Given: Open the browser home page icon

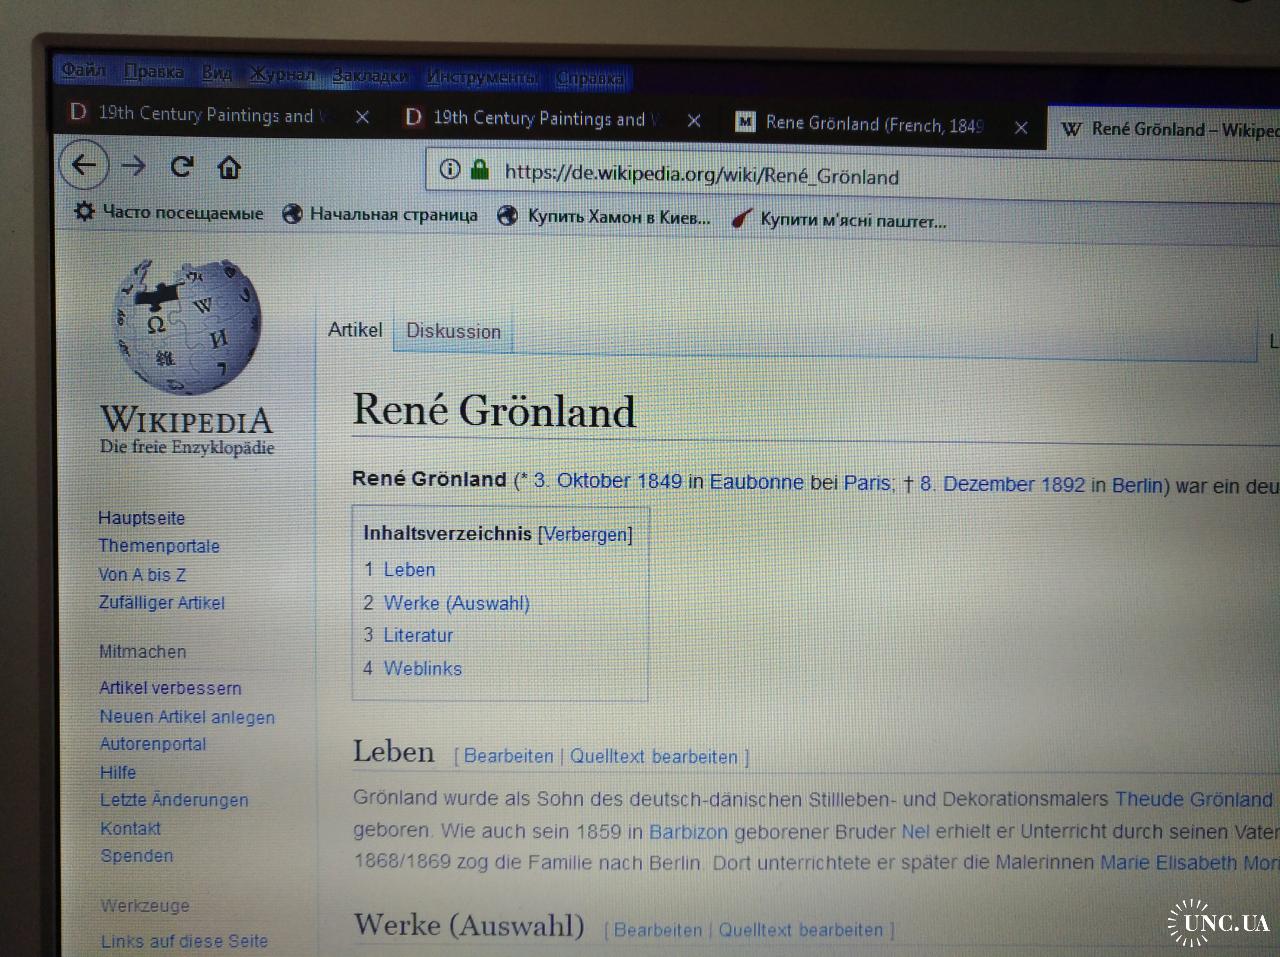Looking at the screenshot, I should pyautogui.click(x=229, y=167).
